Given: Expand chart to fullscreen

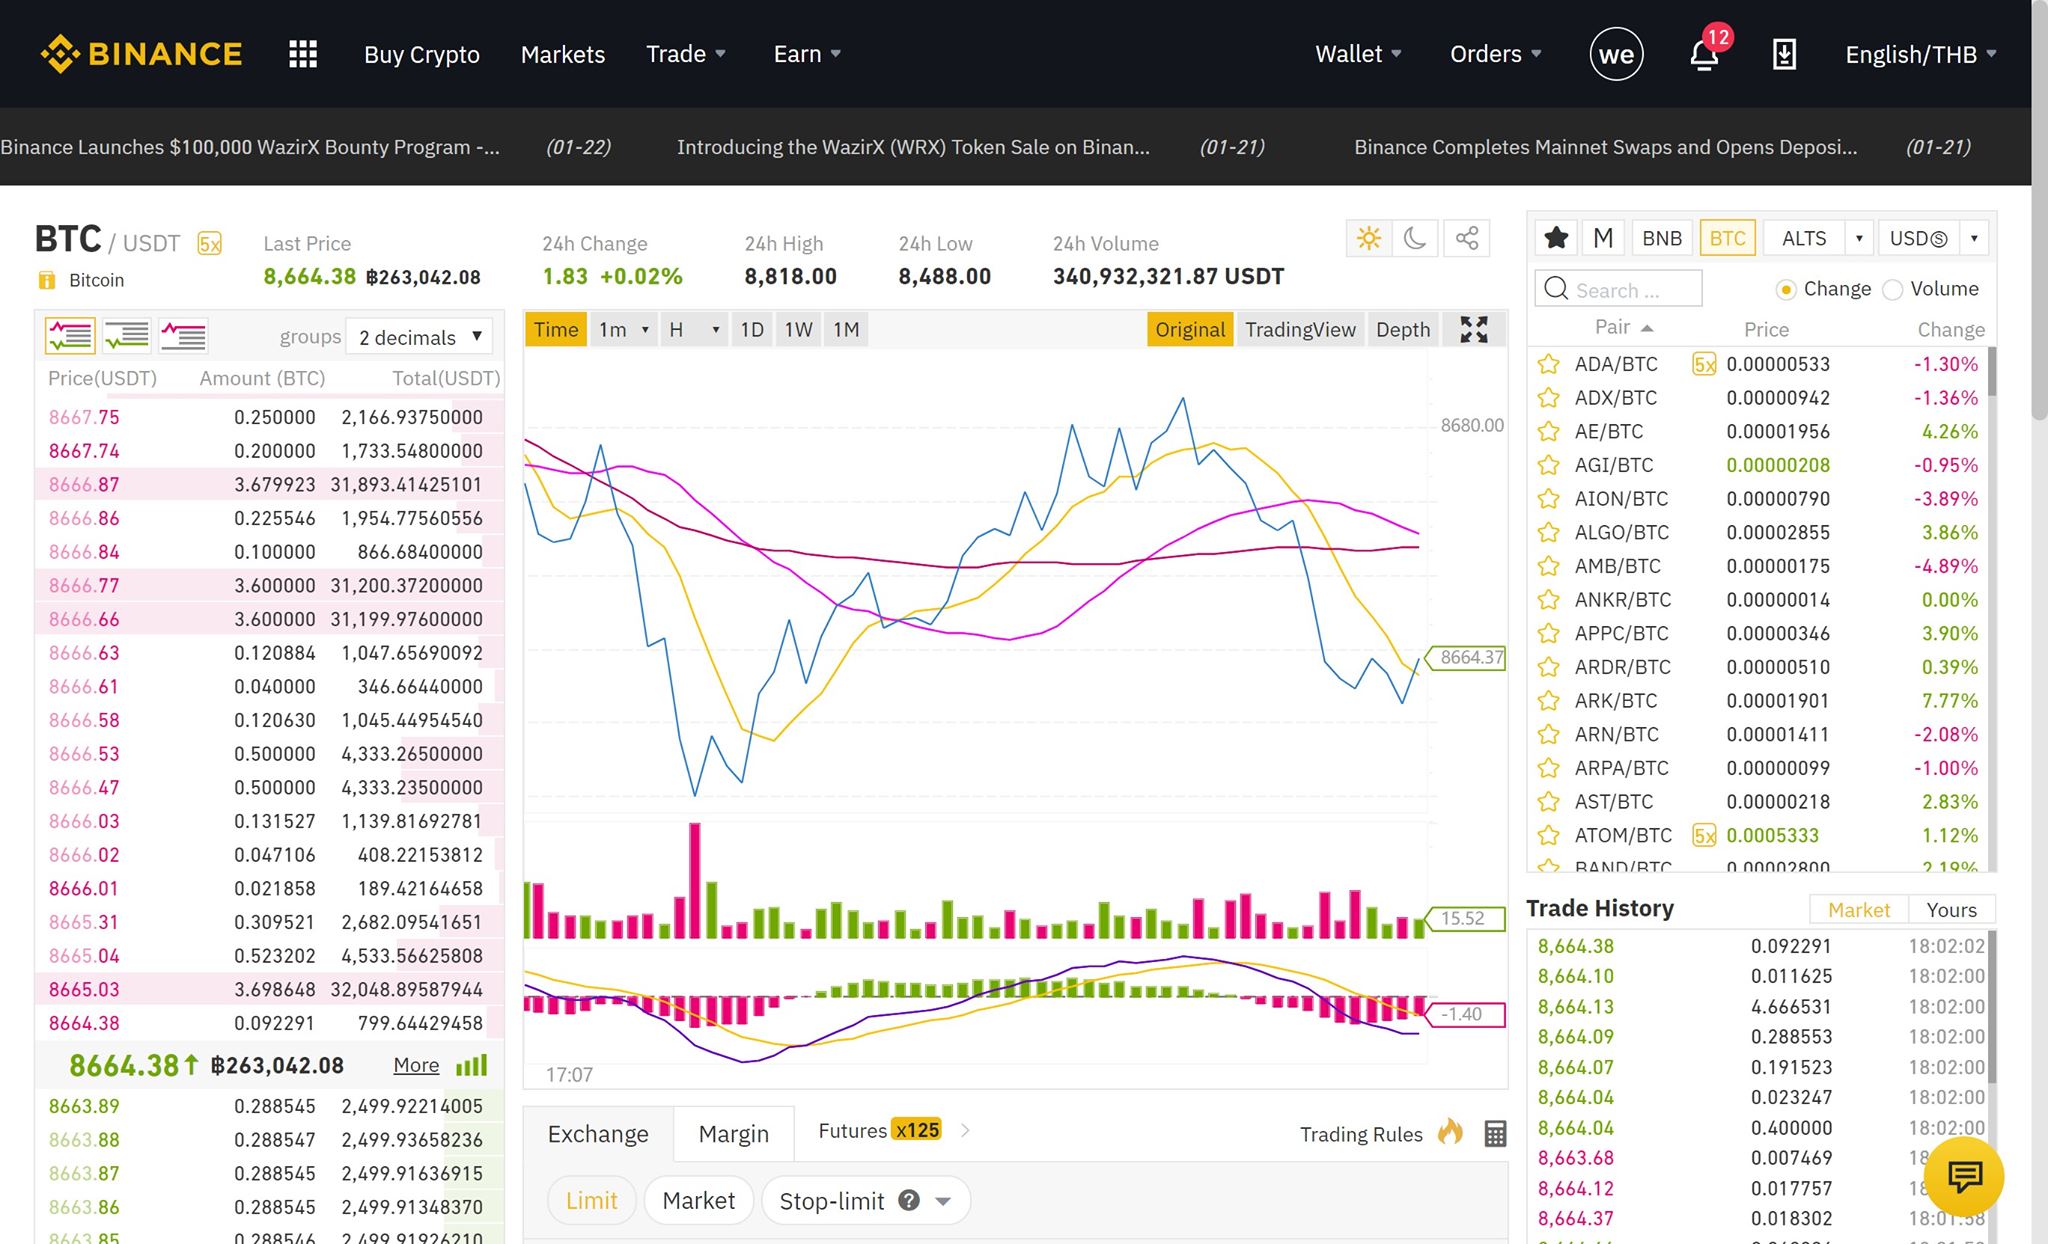Looking at the screenshot, I should coord(1474,330).
